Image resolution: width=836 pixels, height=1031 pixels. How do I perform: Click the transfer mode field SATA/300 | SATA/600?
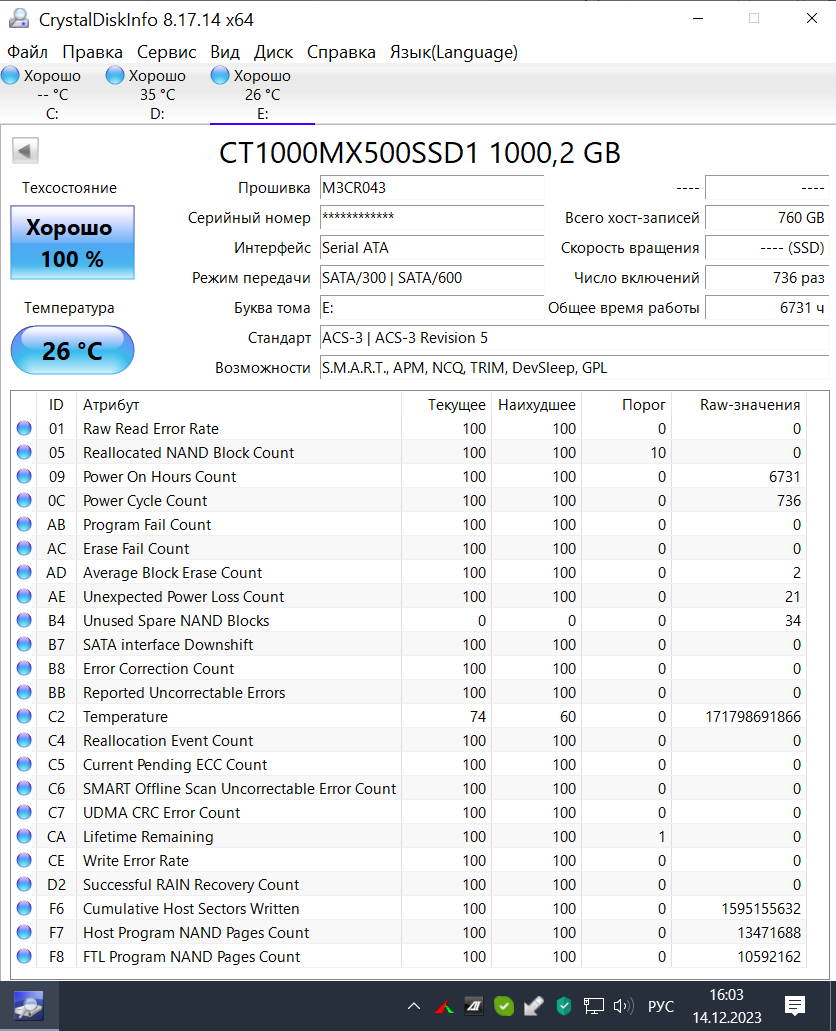click(x=432, y=277)
